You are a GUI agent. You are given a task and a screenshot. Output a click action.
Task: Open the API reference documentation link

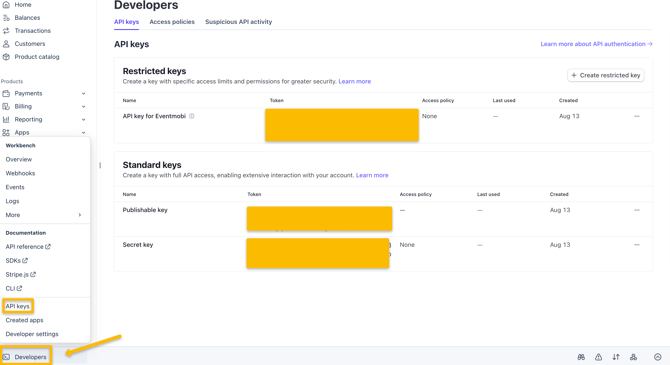[x=28, y=247]
